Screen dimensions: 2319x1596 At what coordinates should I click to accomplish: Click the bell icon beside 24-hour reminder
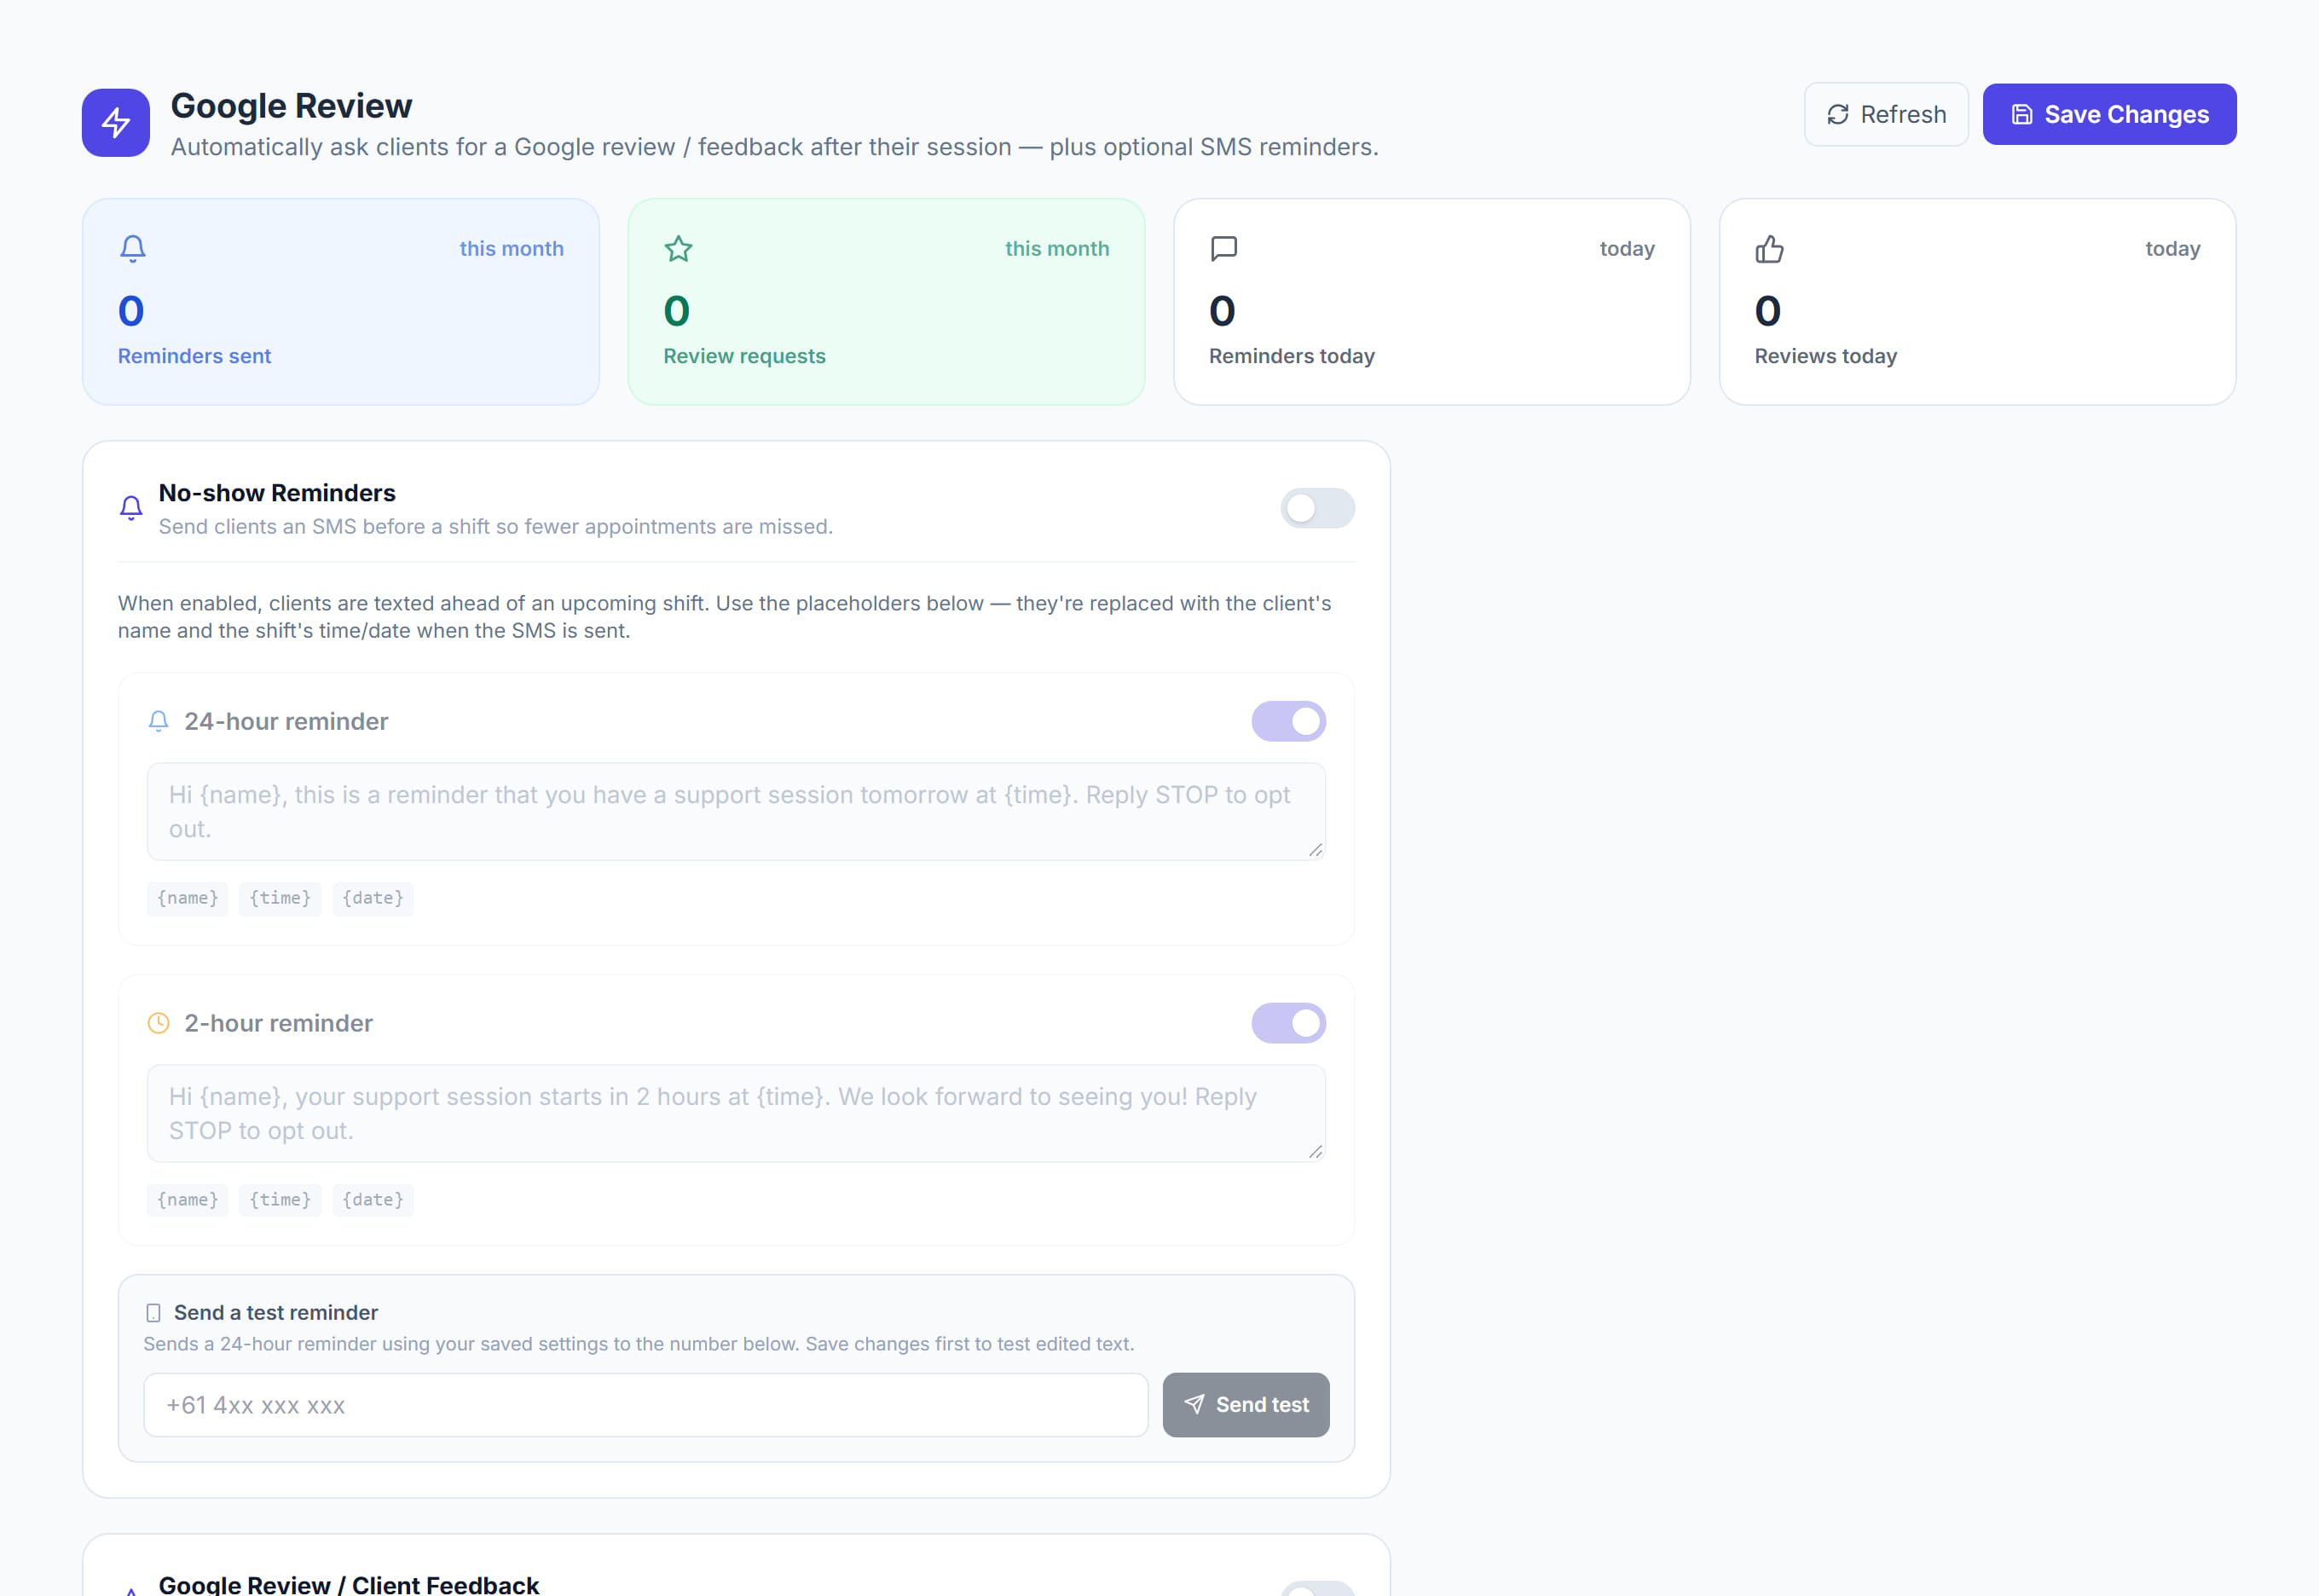click(158, 721)
